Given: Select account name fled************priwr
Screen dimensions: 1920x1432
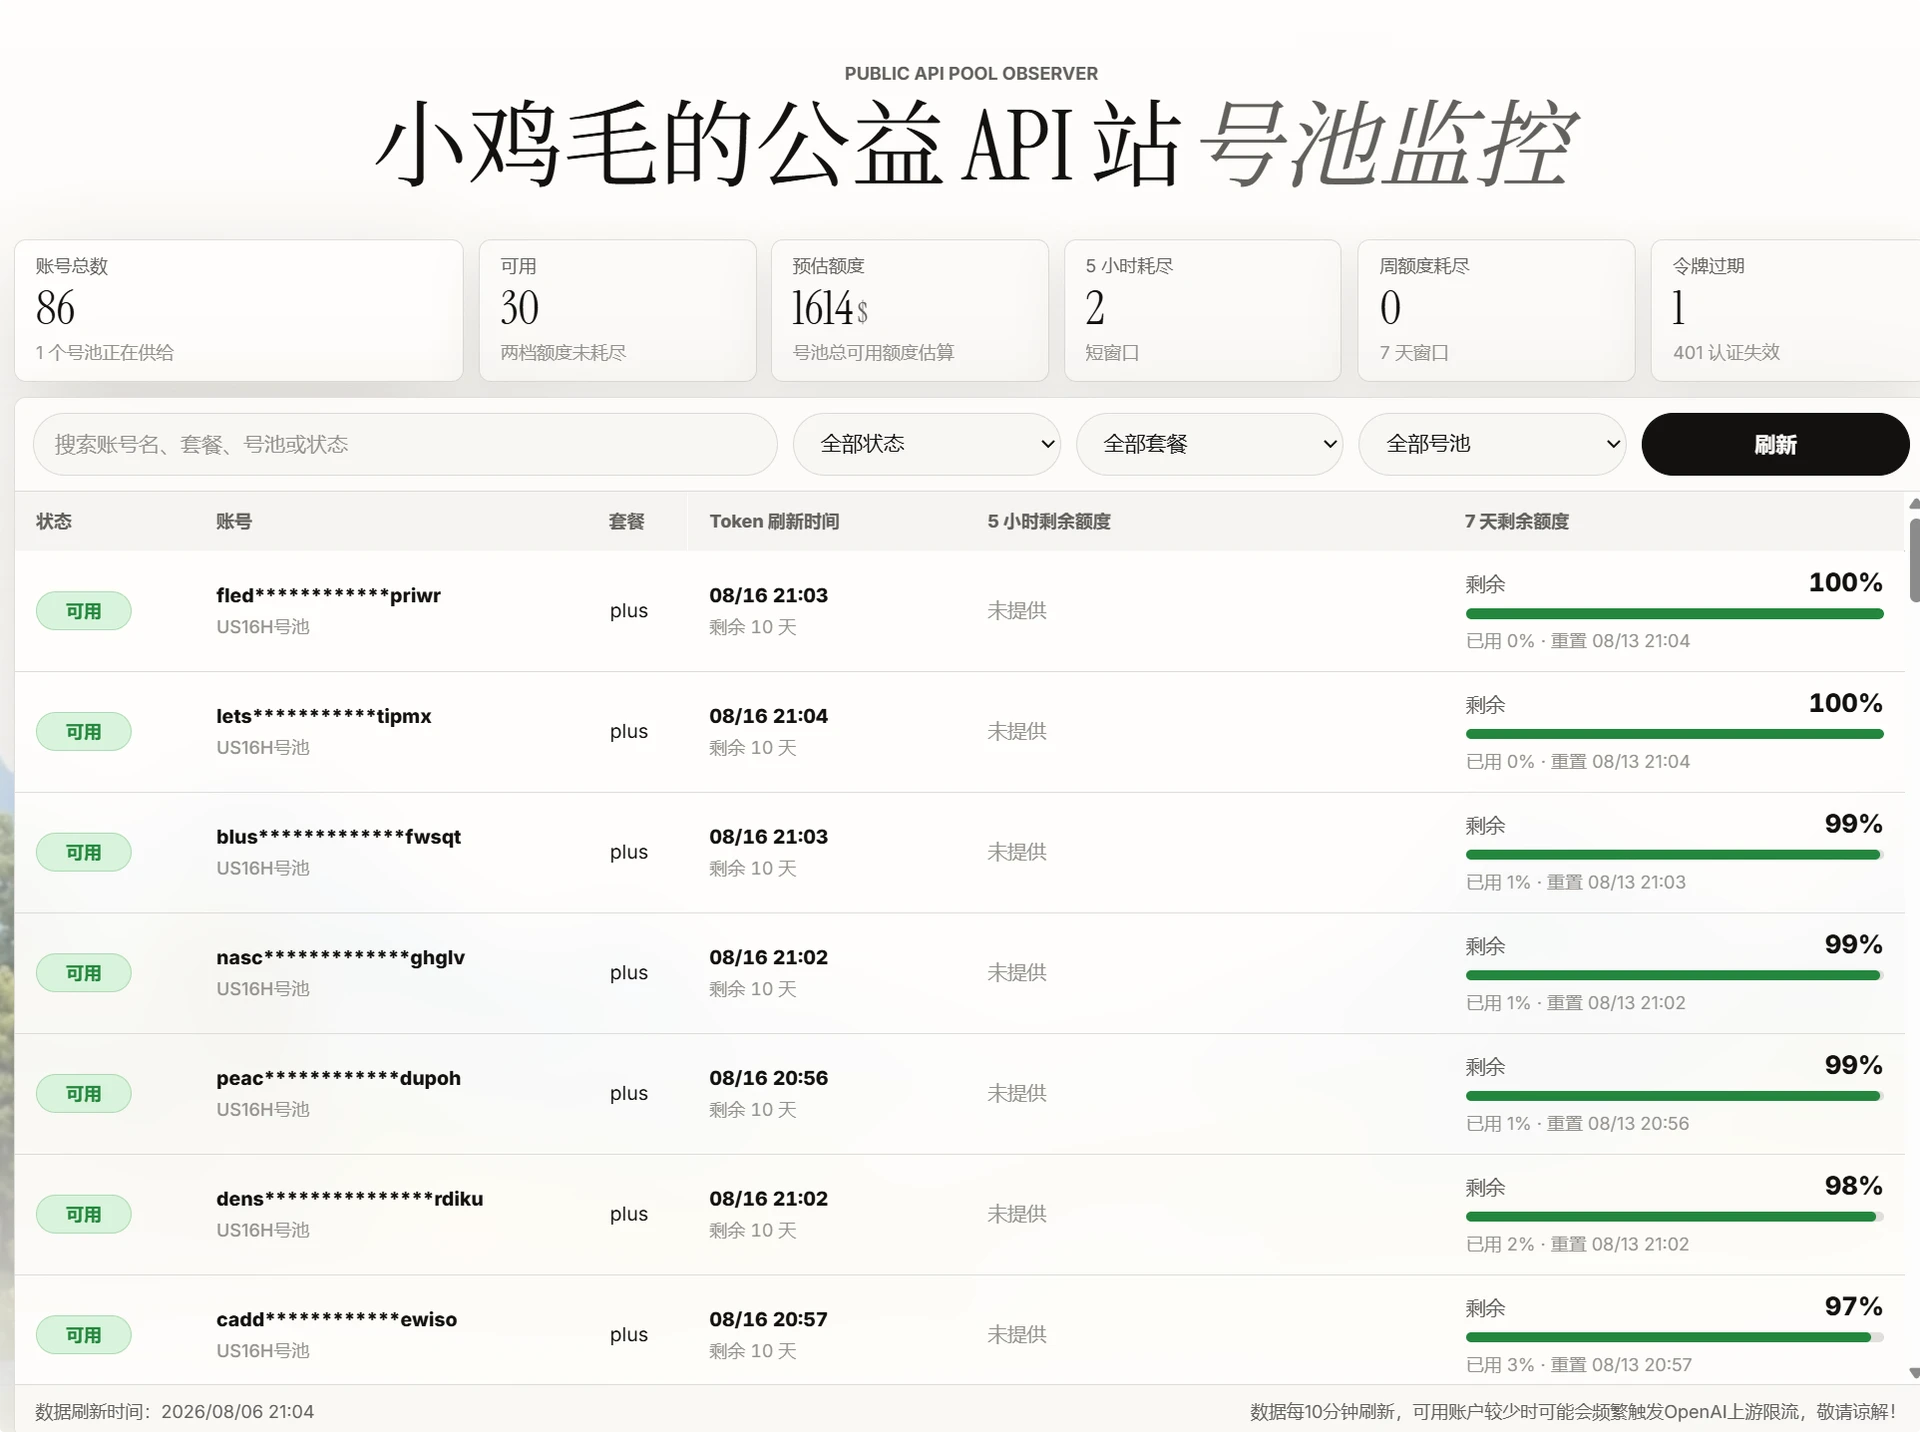Looking at the screenshot, I should [x=328, y=595].
